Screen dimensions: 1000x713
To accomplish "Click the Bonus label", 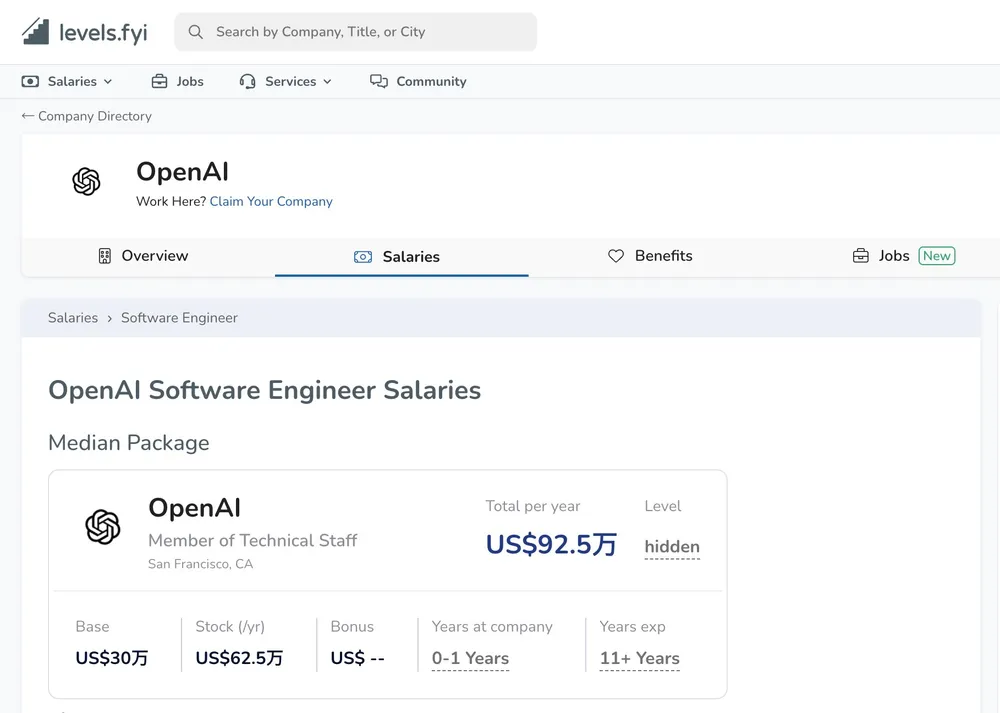I will coord(352,627).
